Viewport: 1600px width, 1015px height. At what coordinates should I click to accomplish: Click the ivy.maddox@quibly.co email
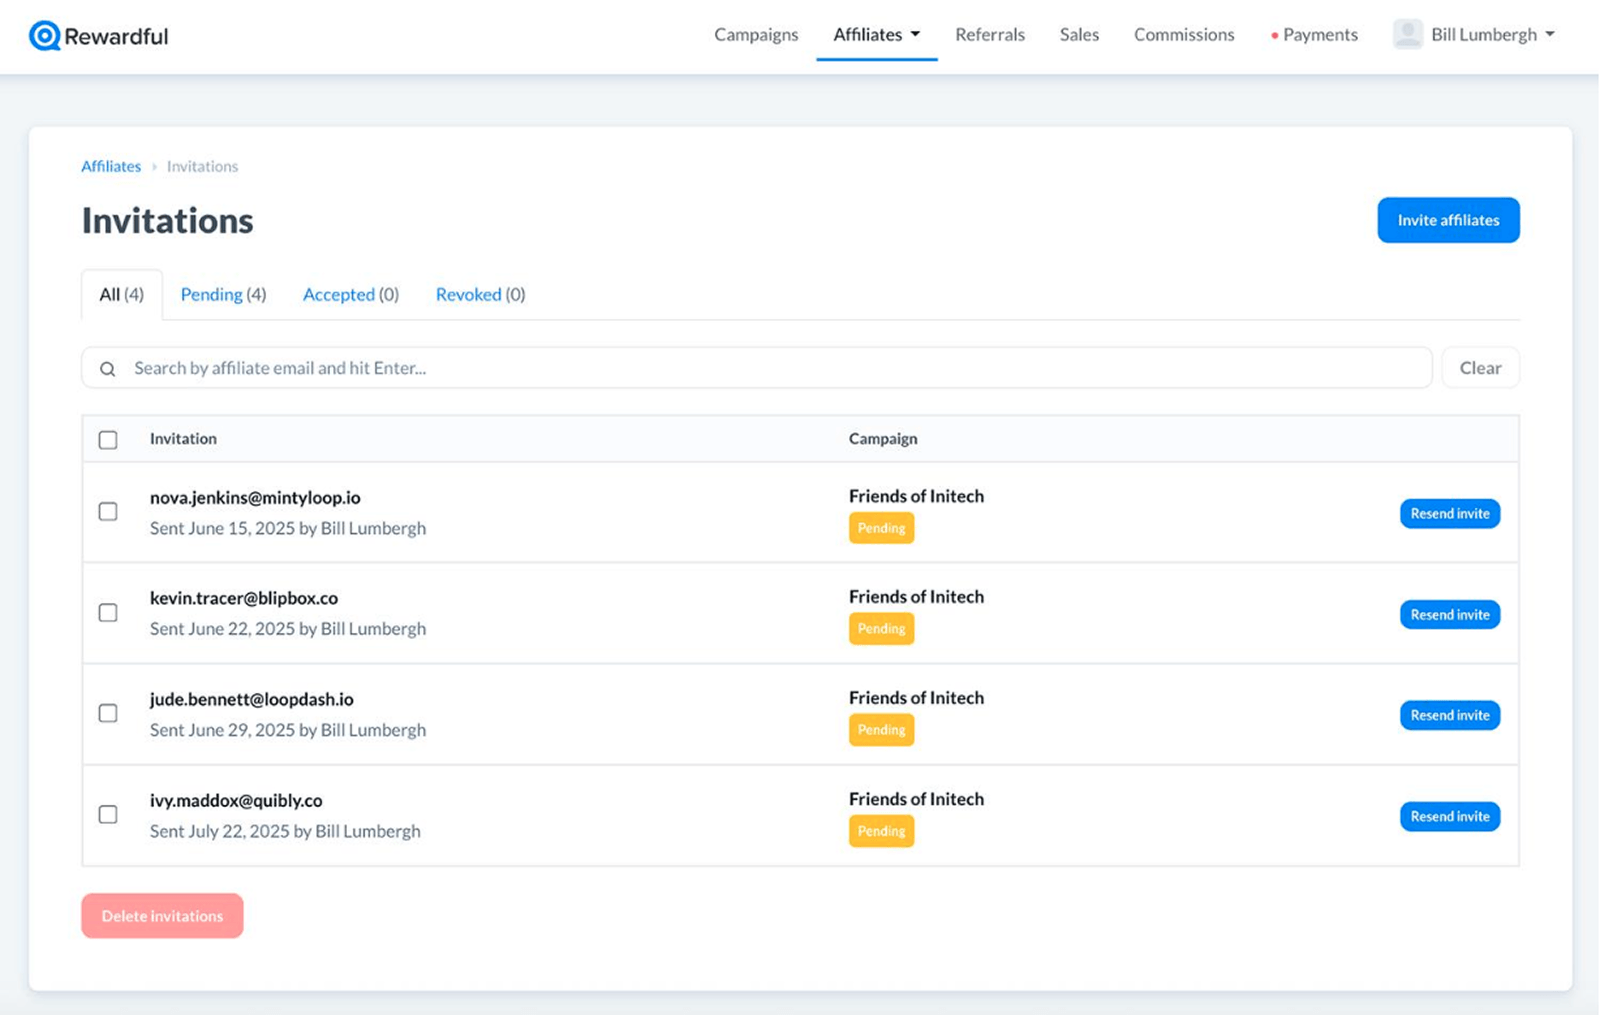[x=236, y=800]
